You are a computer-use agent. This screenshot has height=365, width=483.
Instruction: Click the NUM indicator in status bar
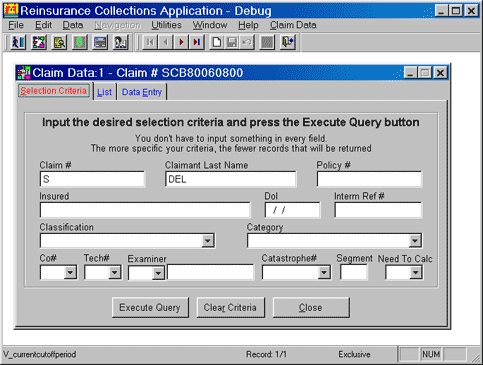pos(431,354)
